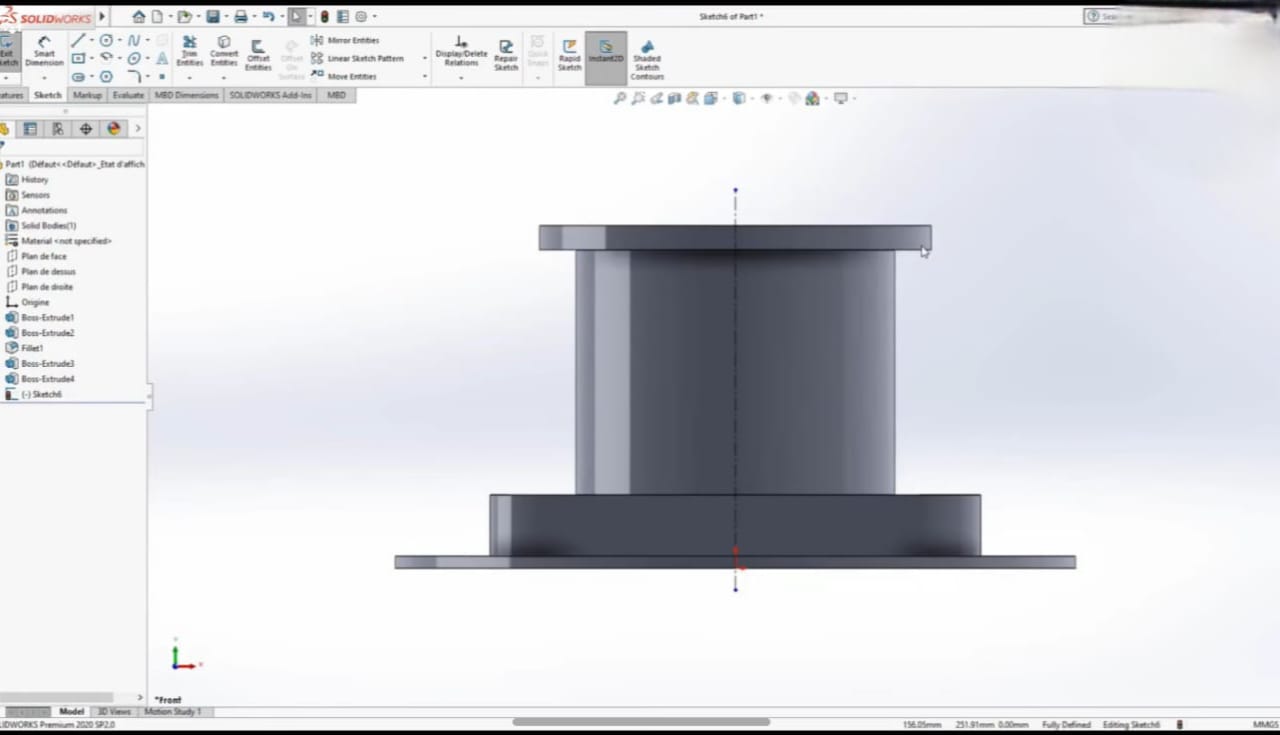Switch to the Markup ribbon tab
Viewport: 1280px width, 735px height.
(87, 95)
